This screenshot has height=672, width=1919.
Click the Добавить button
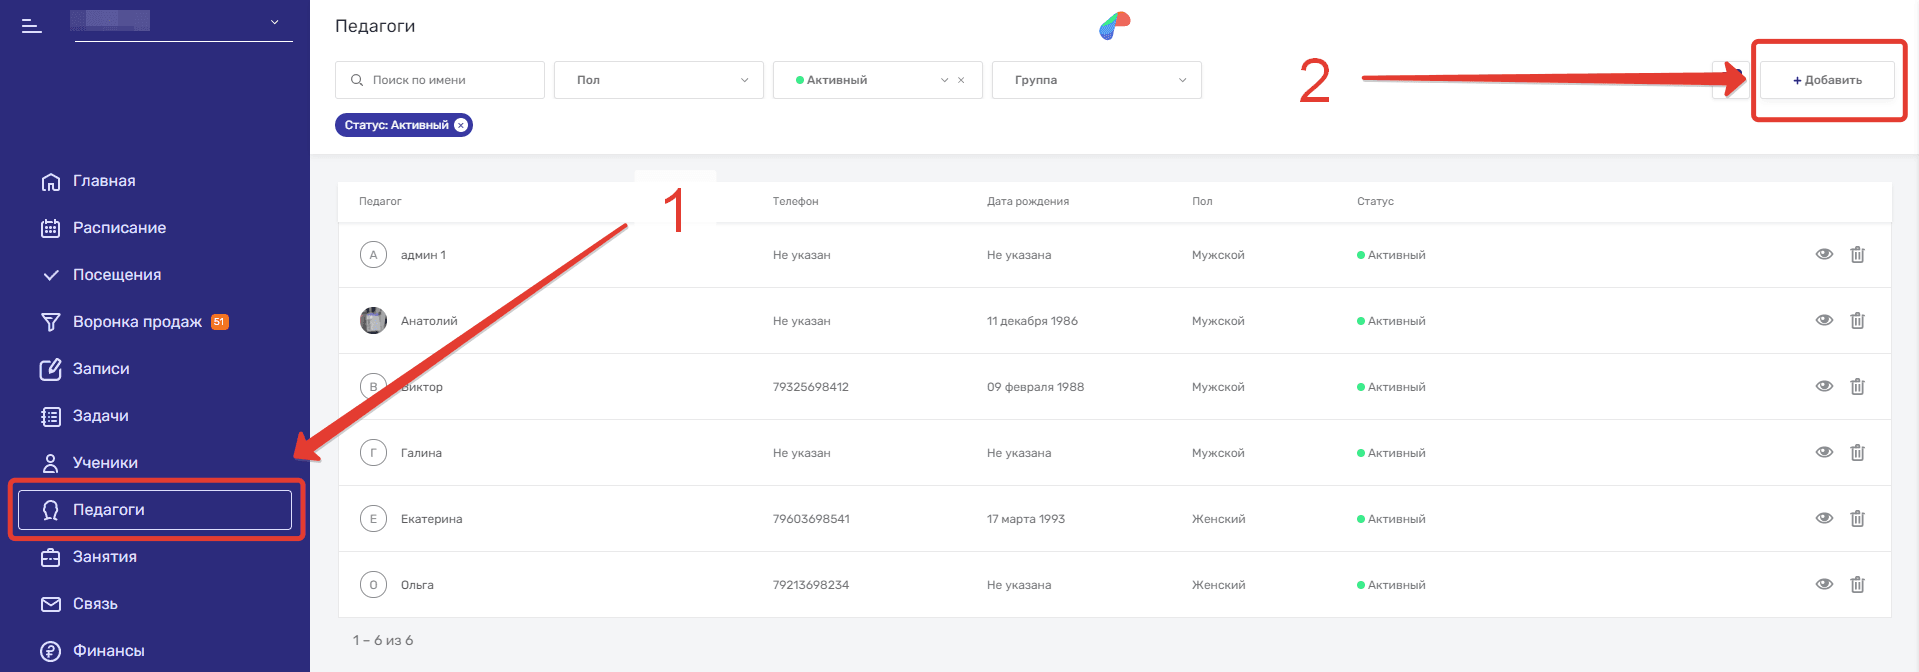coord(1827,80)
